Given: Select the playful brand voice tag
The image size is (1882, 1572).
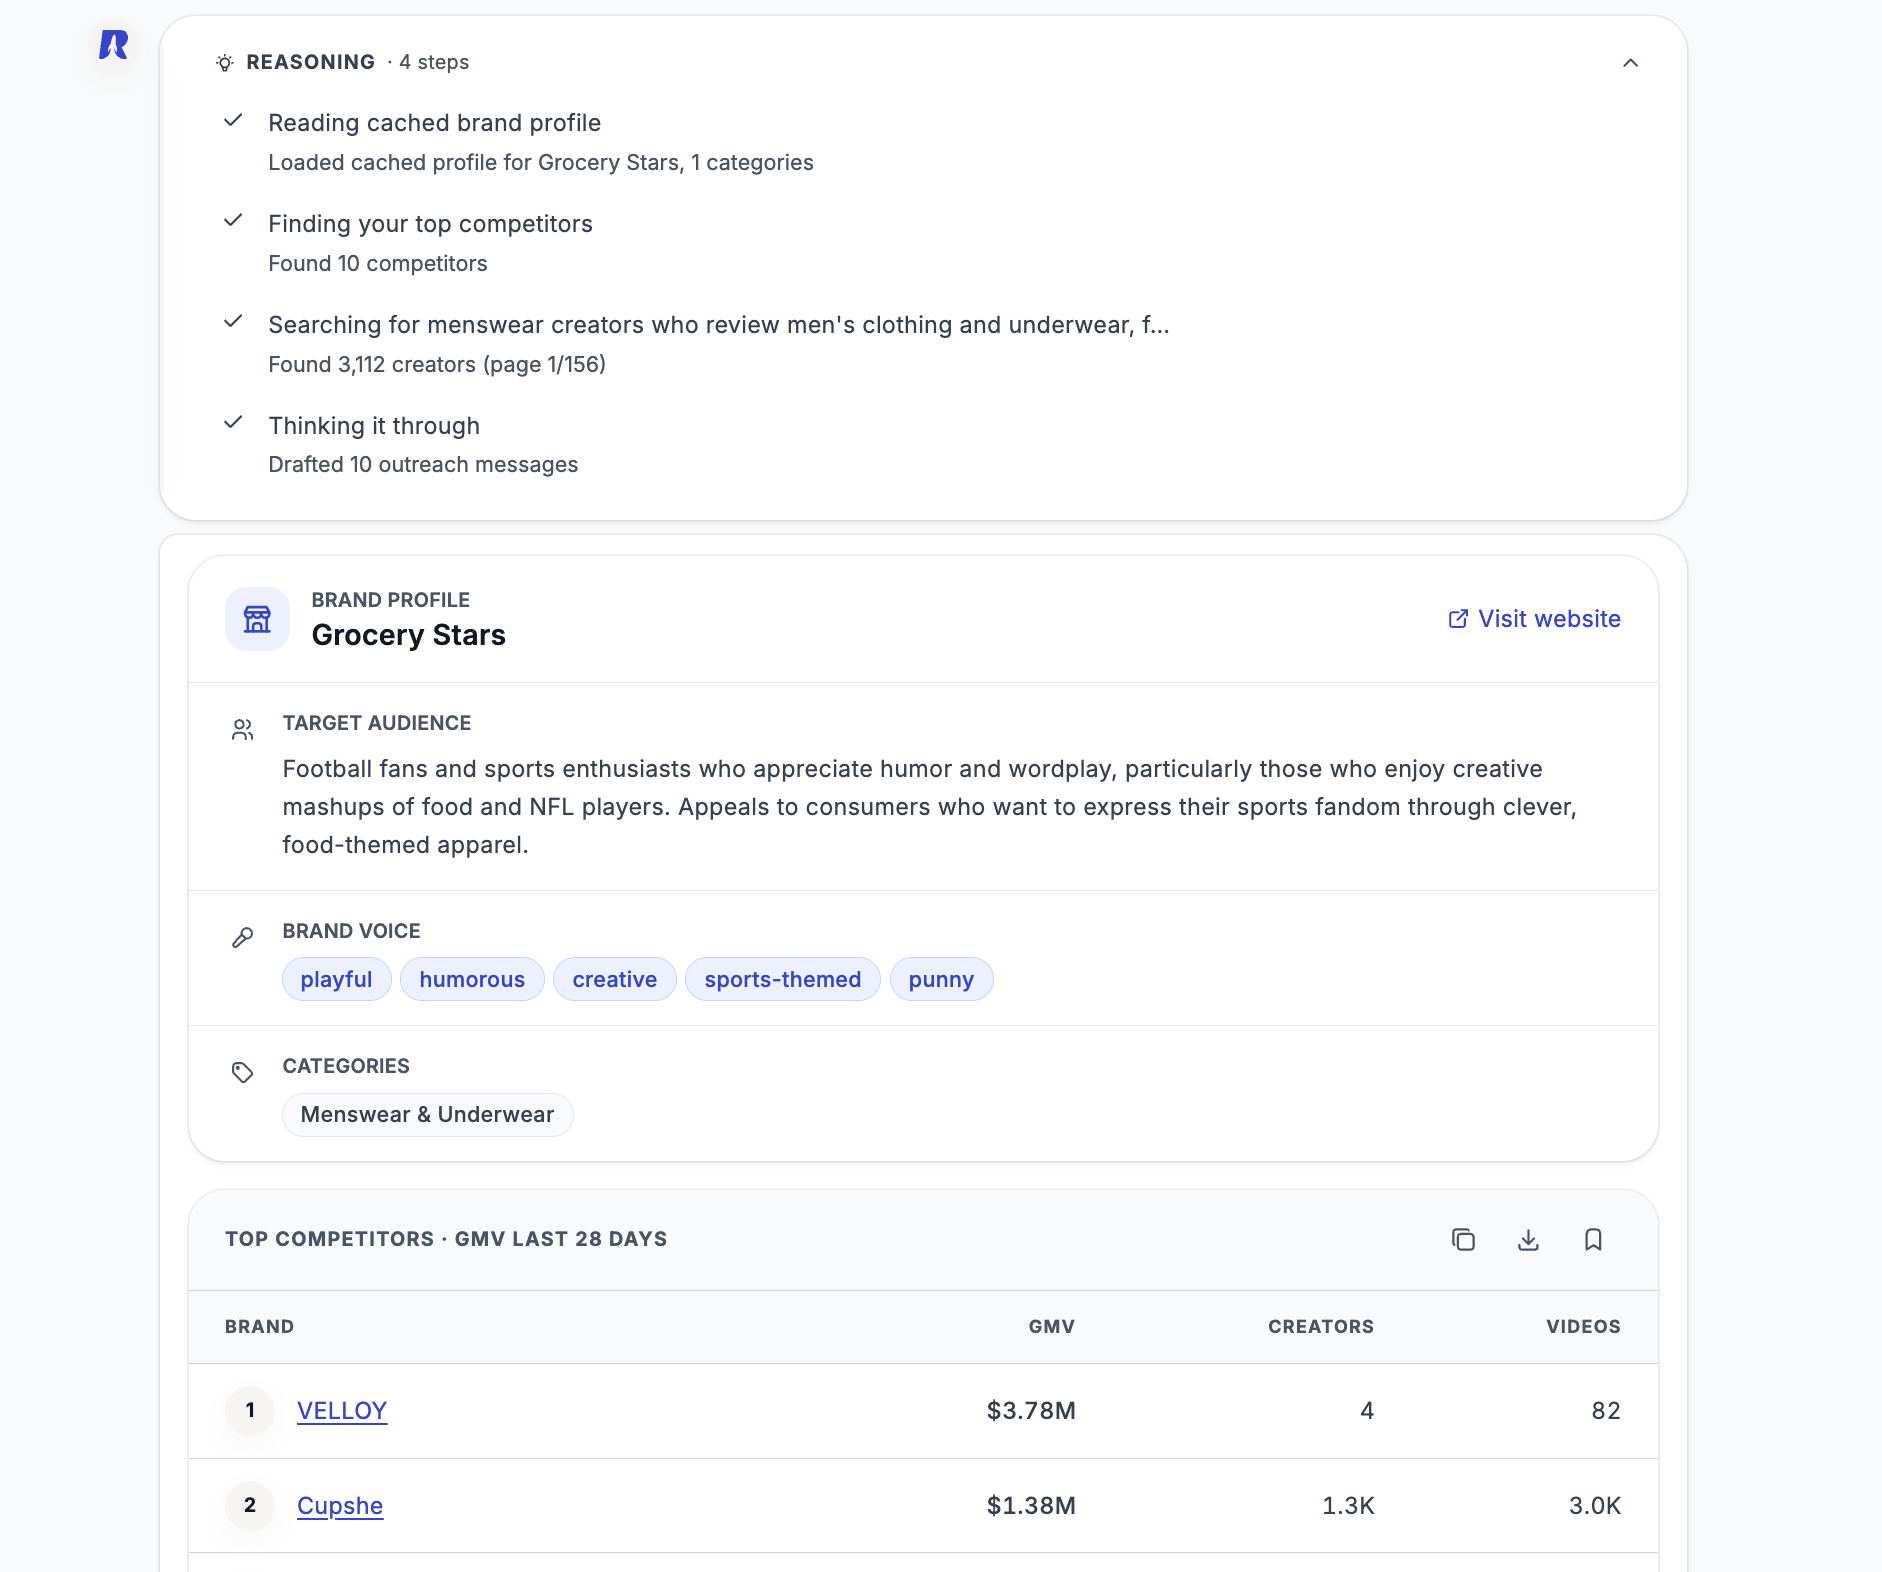Looking at the screenshot, I should 336,979.
